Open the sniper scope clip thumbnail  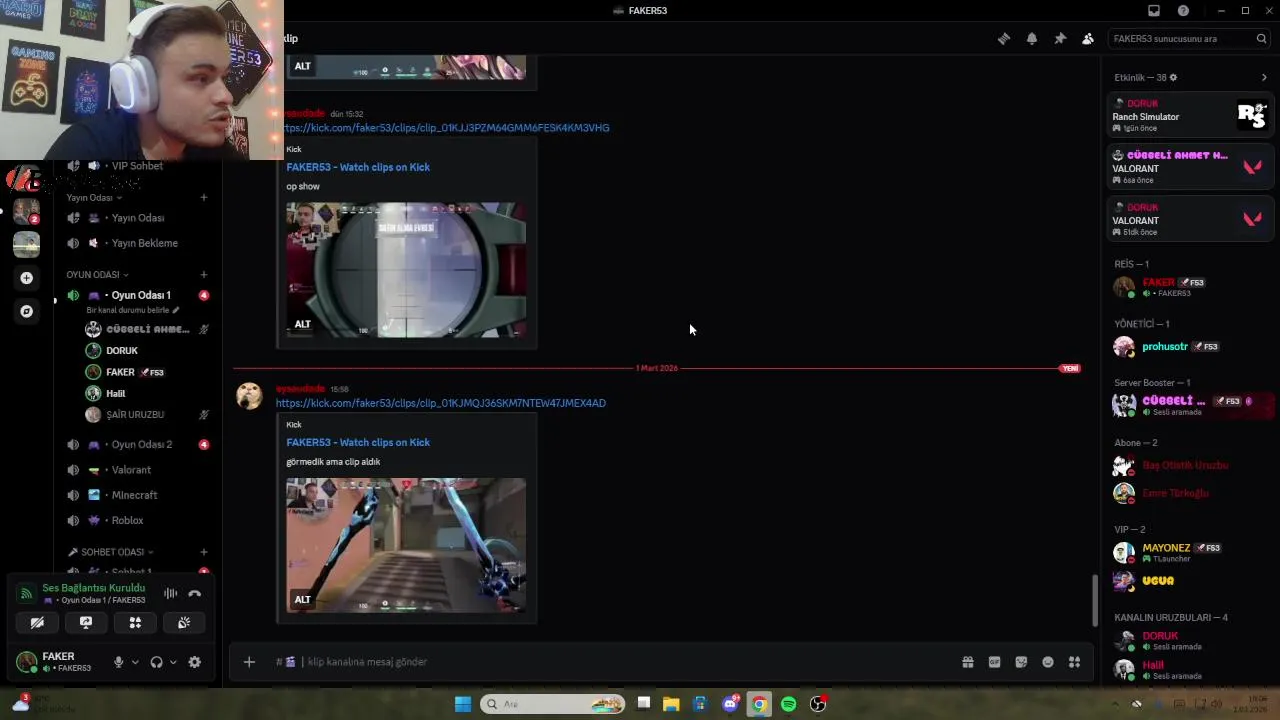pos(406,270)
